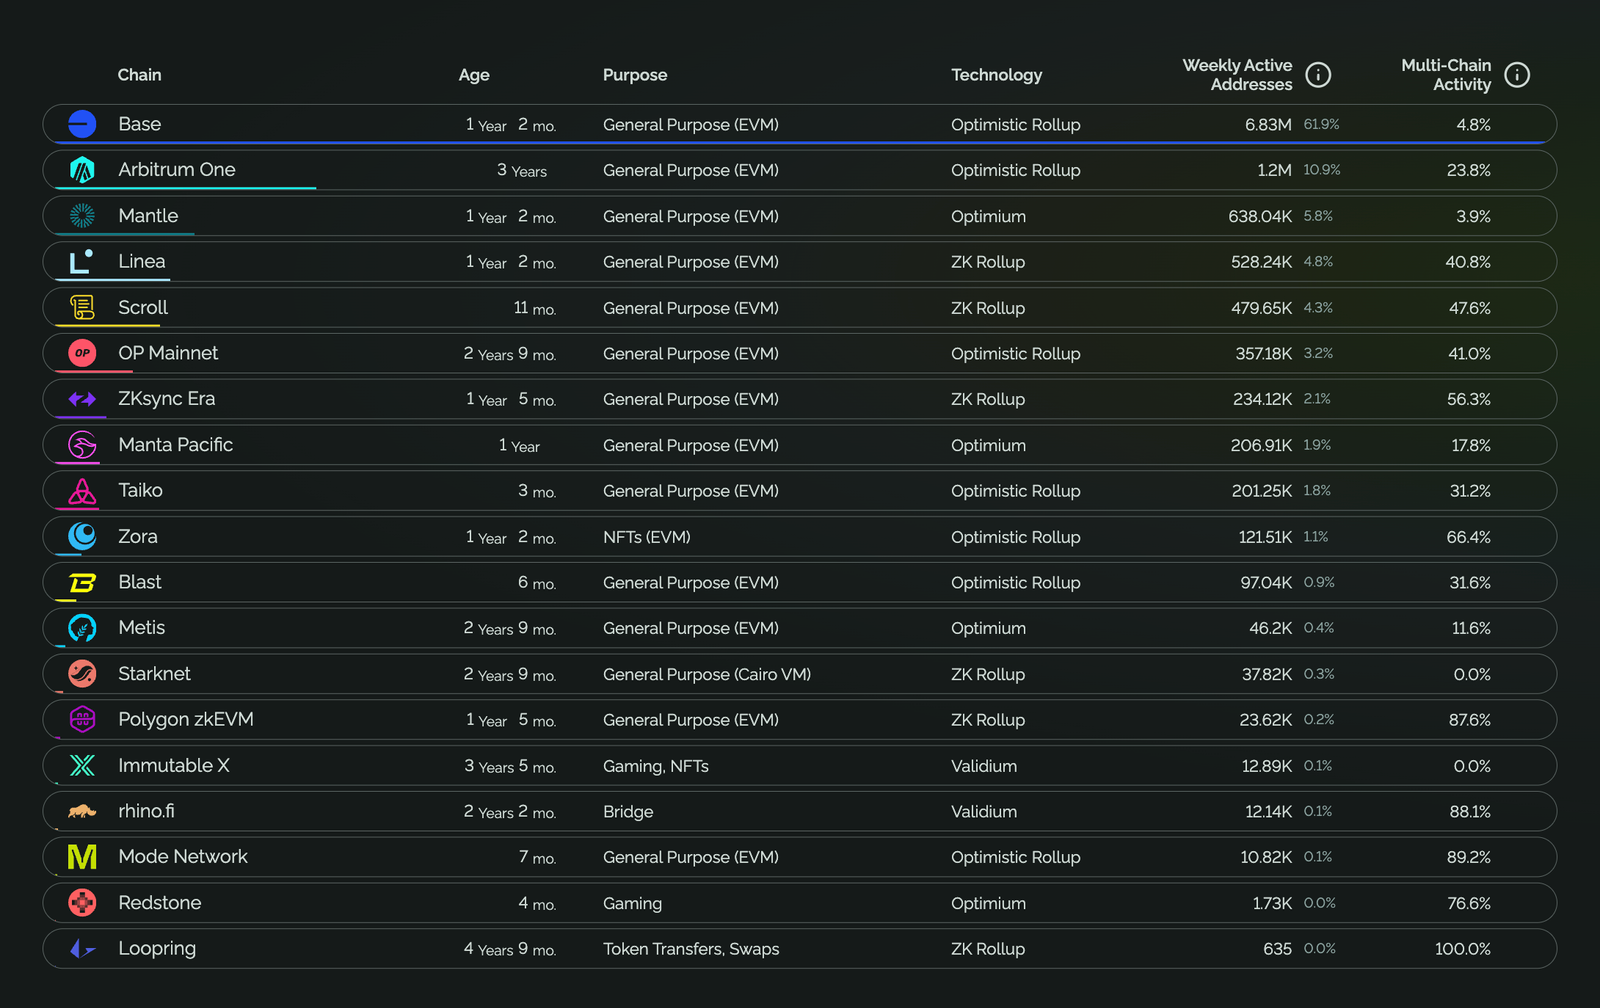Click the Manta Pacific logo icon

[x=82, y=445]
